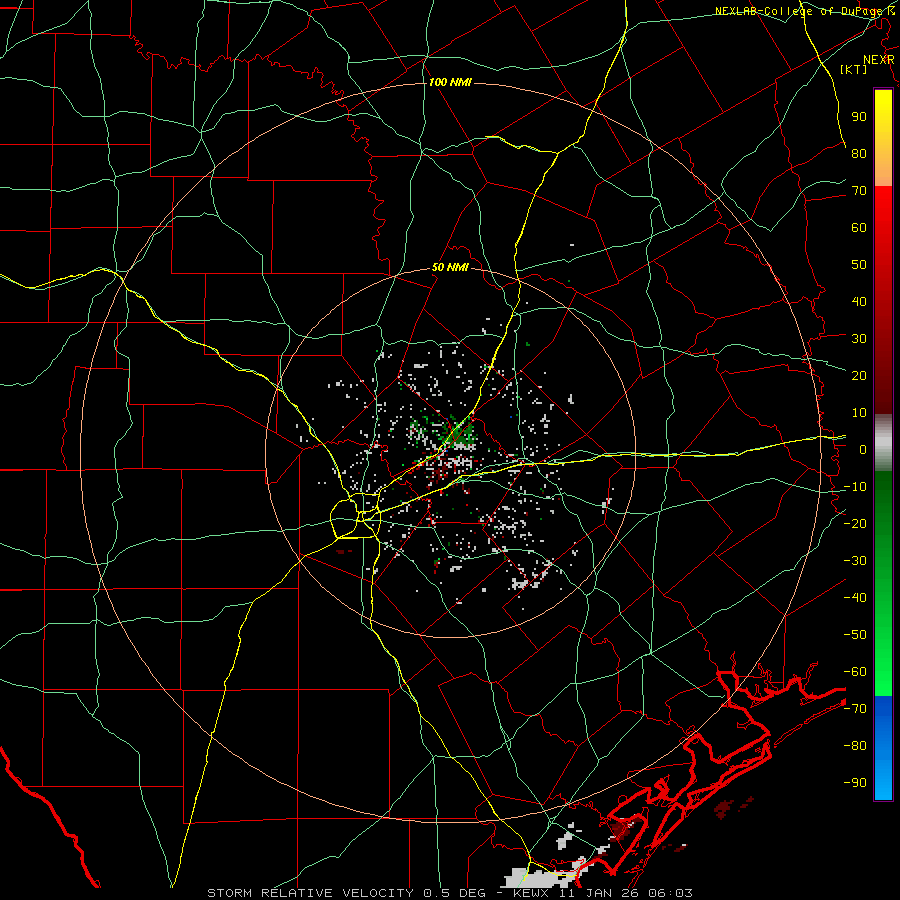Click the 10 value on the velocity scale
Image resolution: width=900 pixels, height=900 pixels.
coord(859,413)
